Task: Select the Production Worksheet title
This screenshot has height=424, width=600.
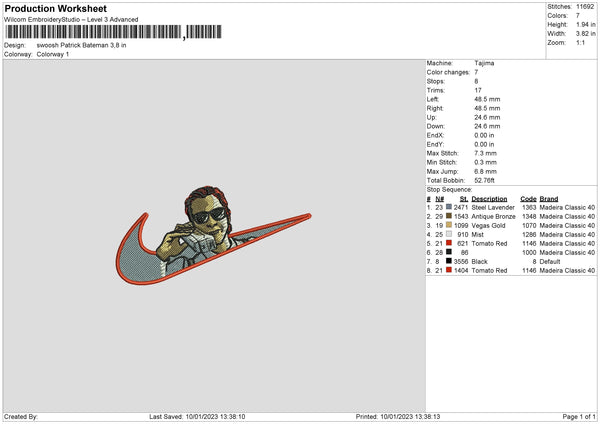Action: point(55,8)
